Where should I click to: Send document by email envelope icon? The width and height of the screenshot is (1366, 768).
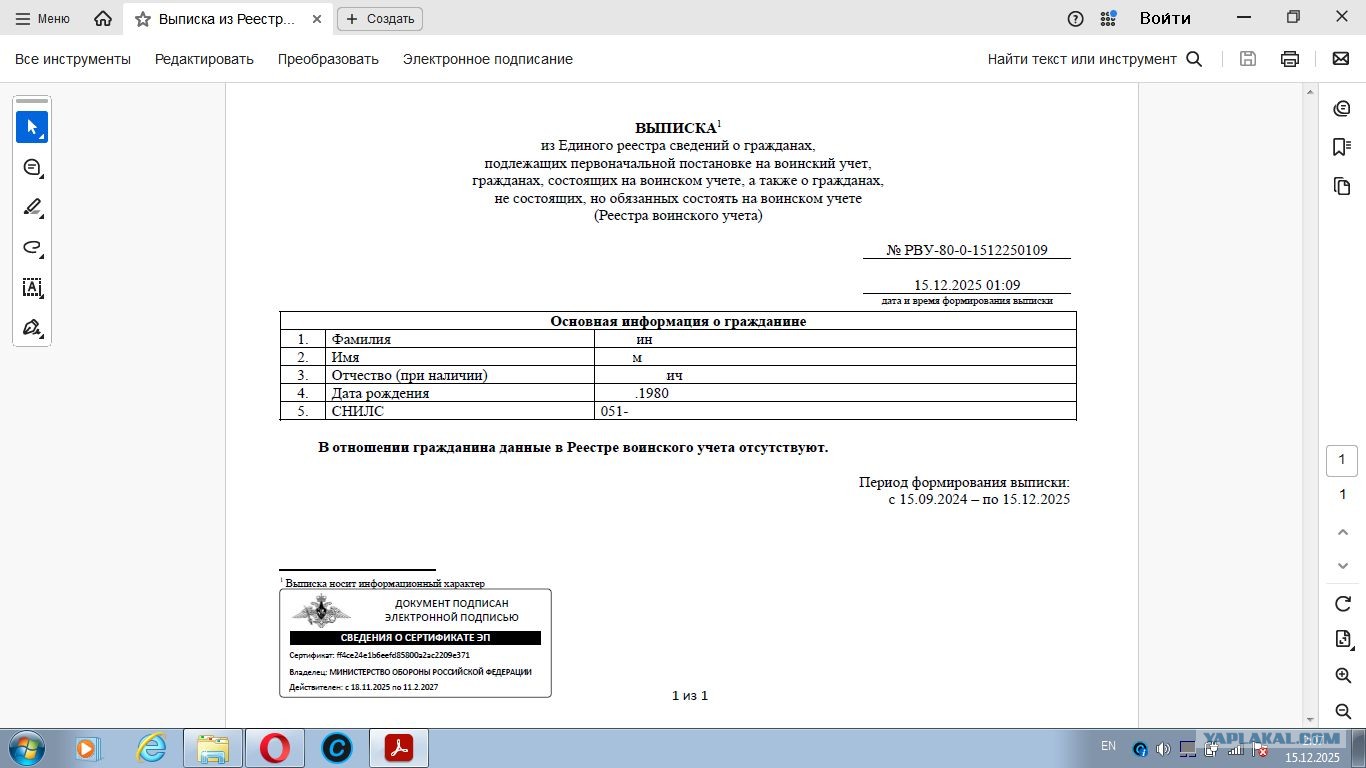coord(1341,59)
